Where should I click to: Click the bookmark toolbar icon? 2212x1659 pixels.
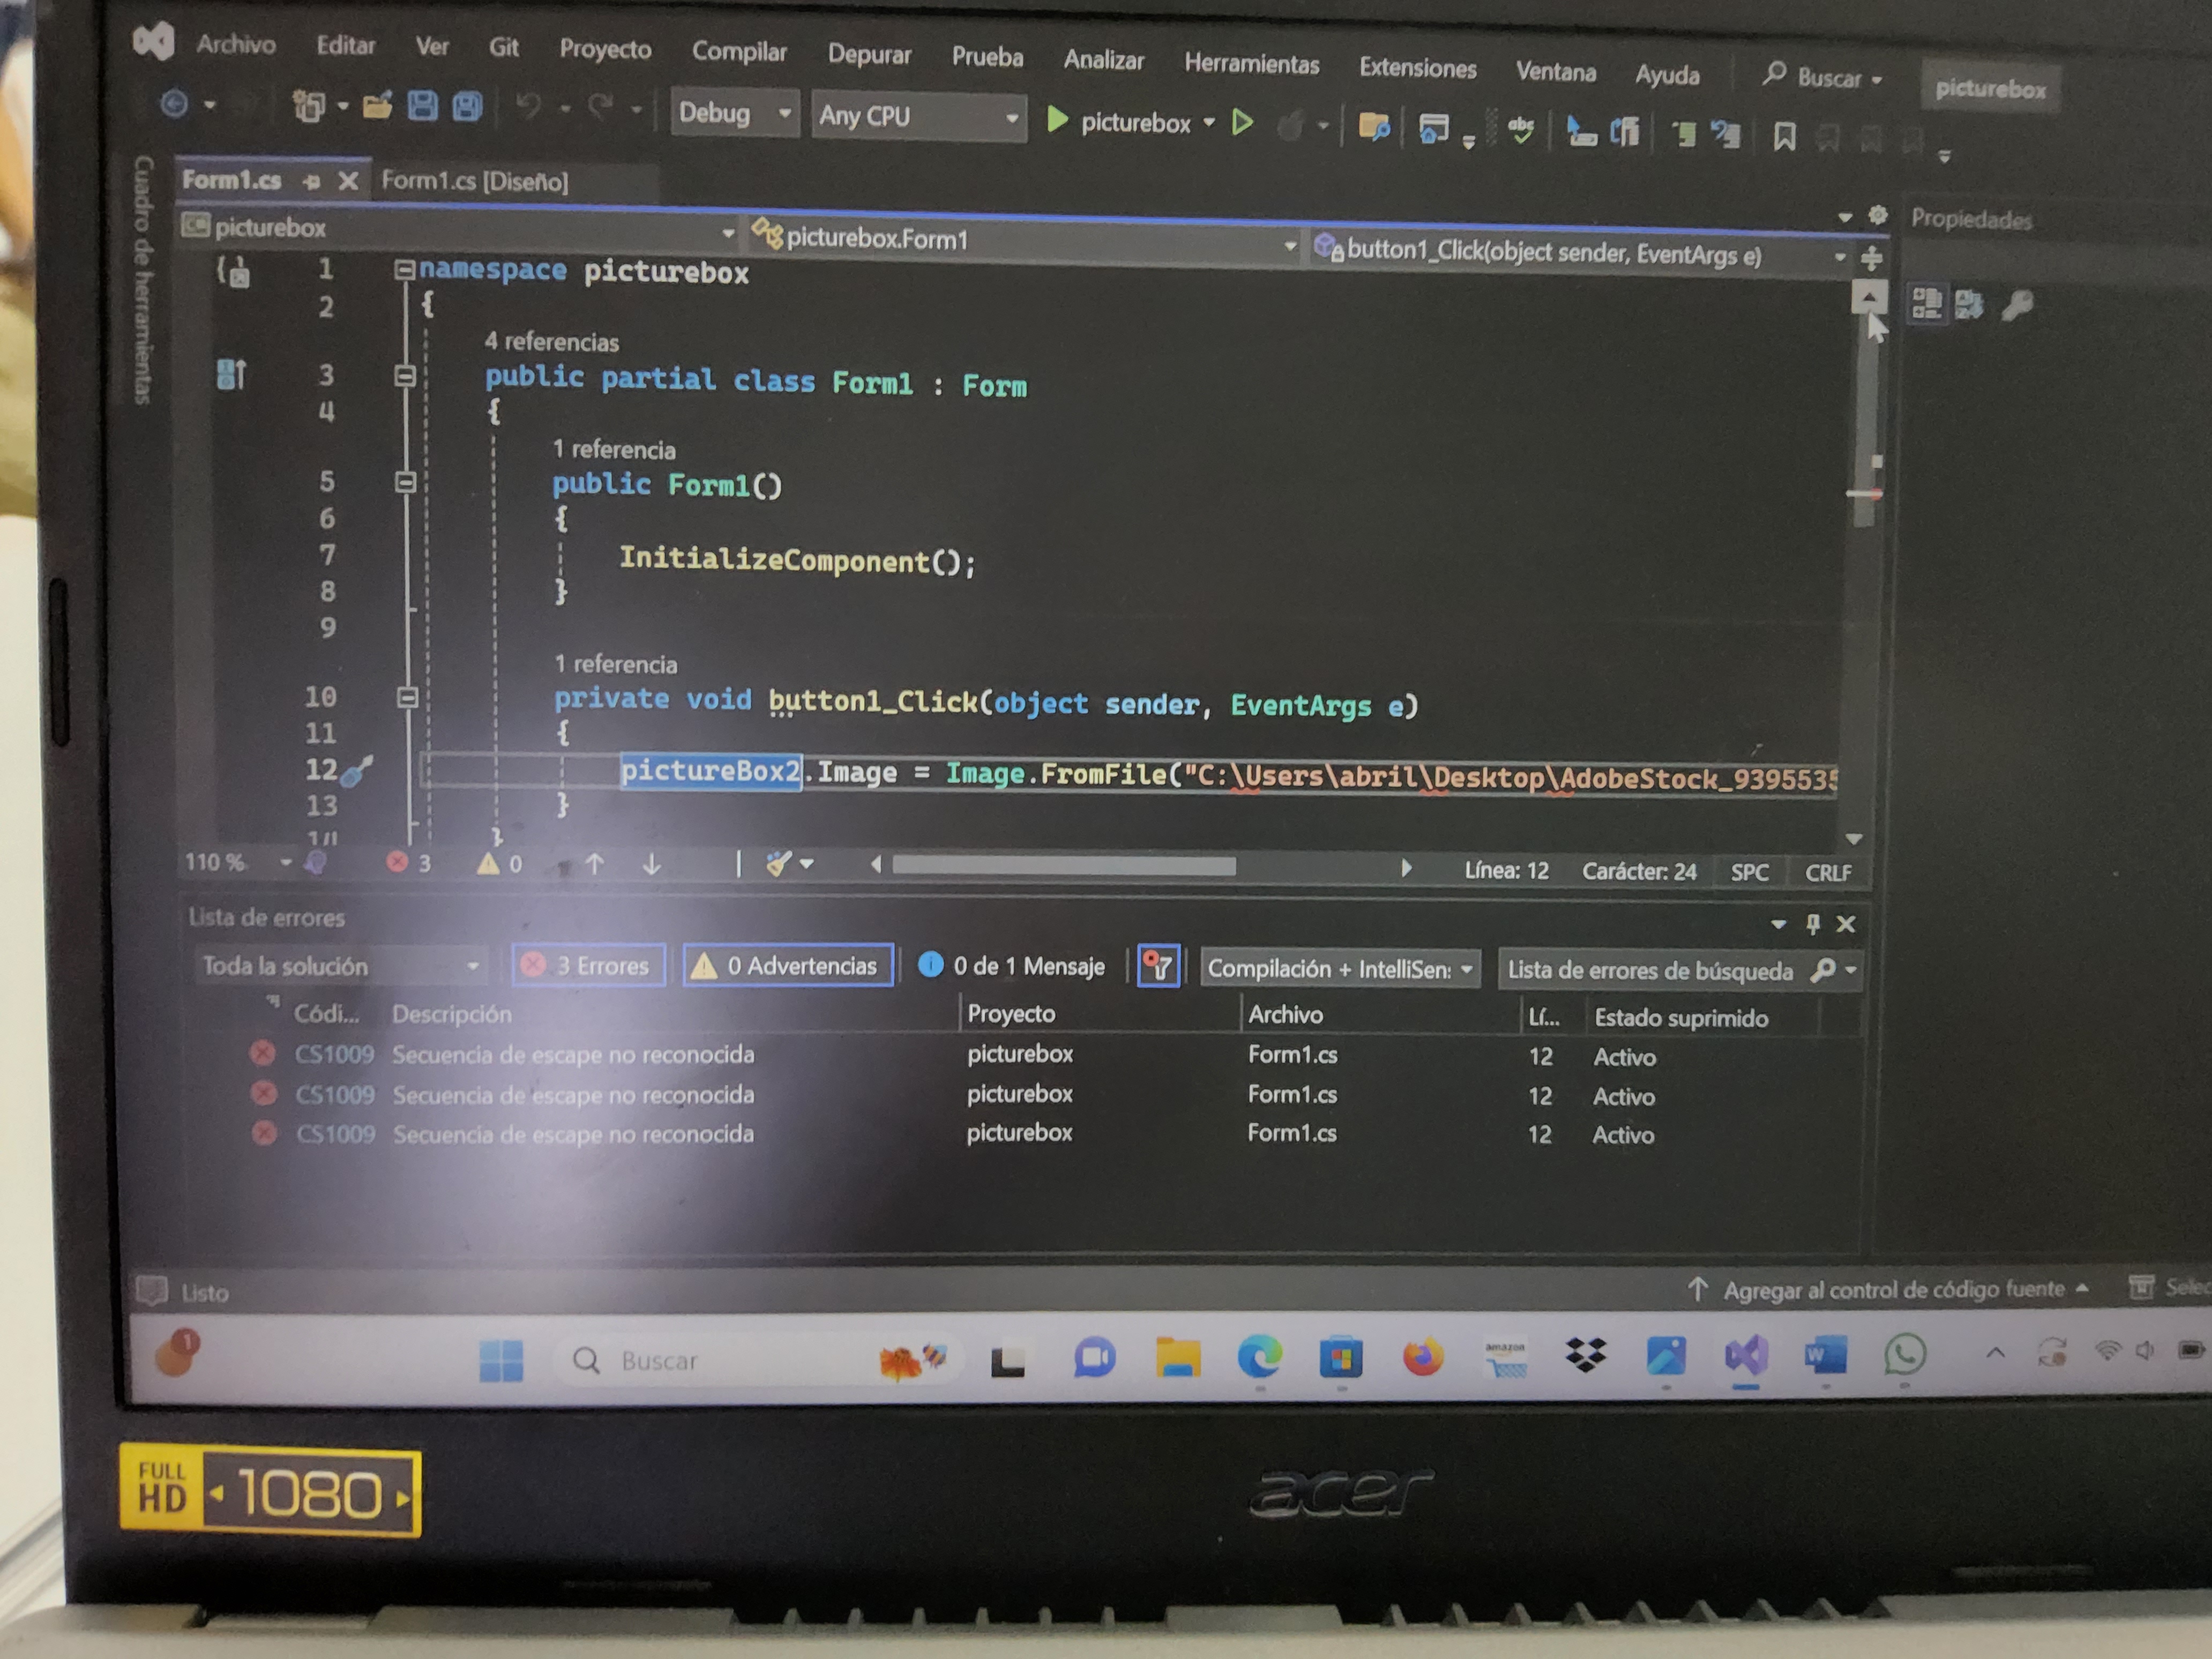tap(1784, 135)
